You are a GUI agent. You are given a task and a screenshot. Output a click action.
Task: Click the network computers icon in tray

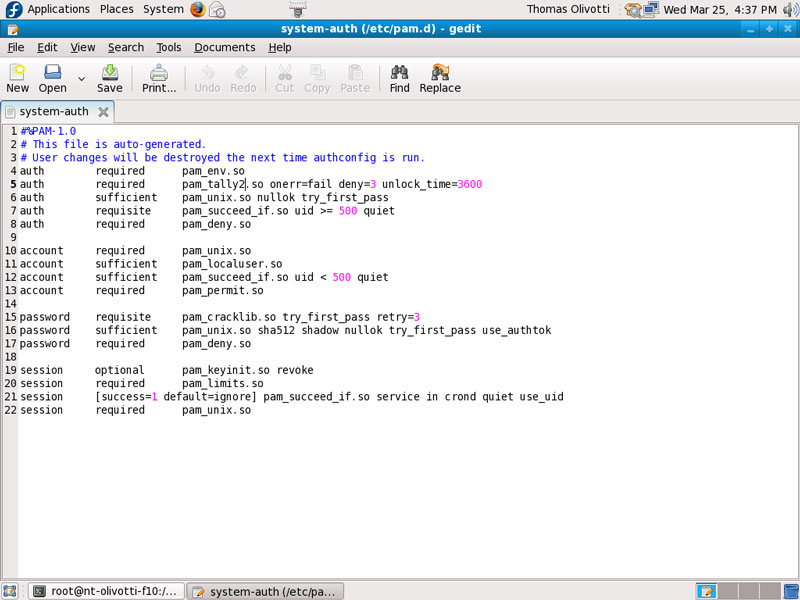point(651,9)
